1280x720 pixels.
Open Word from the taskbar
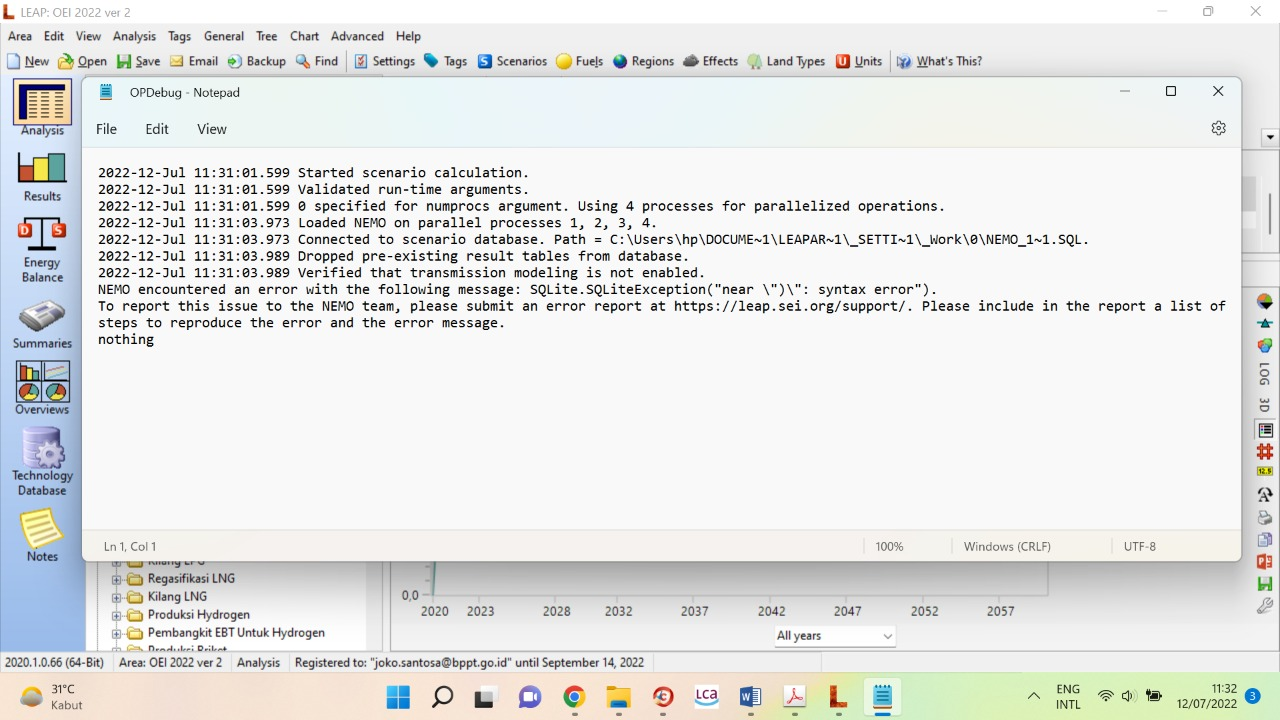point(750,697)
